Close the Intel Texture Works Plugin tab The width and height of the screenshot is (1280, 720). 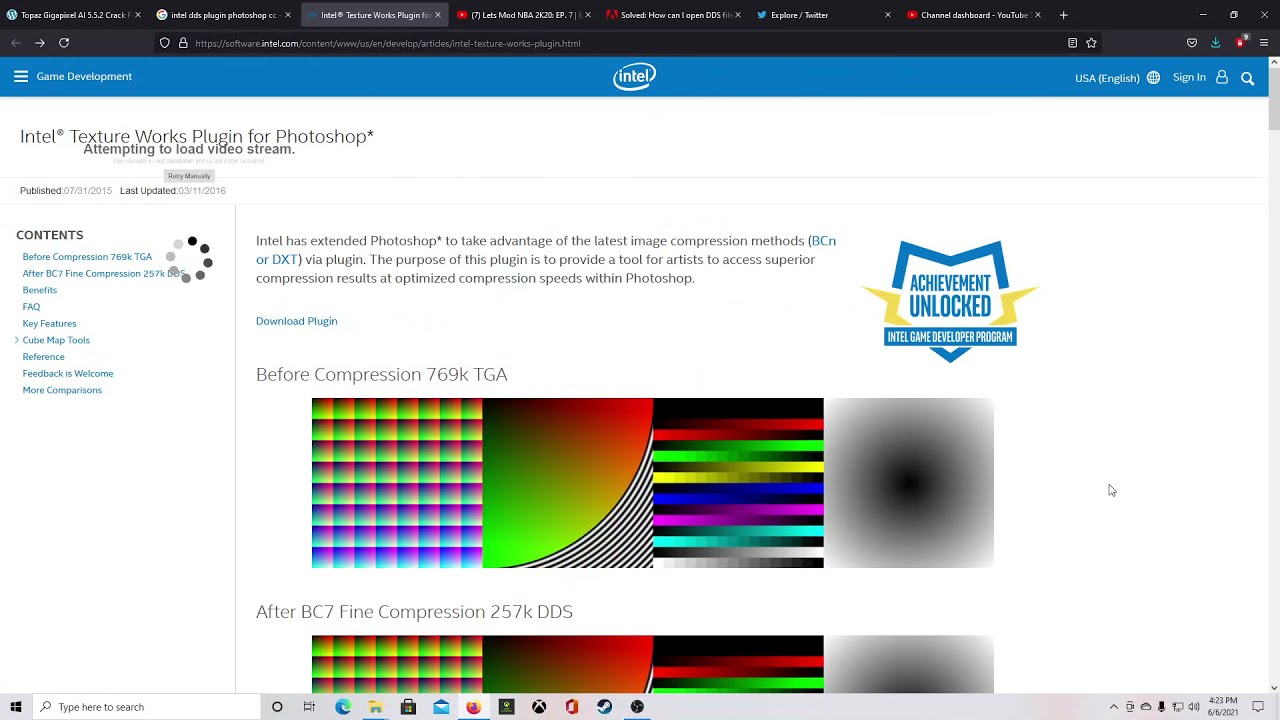[x=437, y=15]
